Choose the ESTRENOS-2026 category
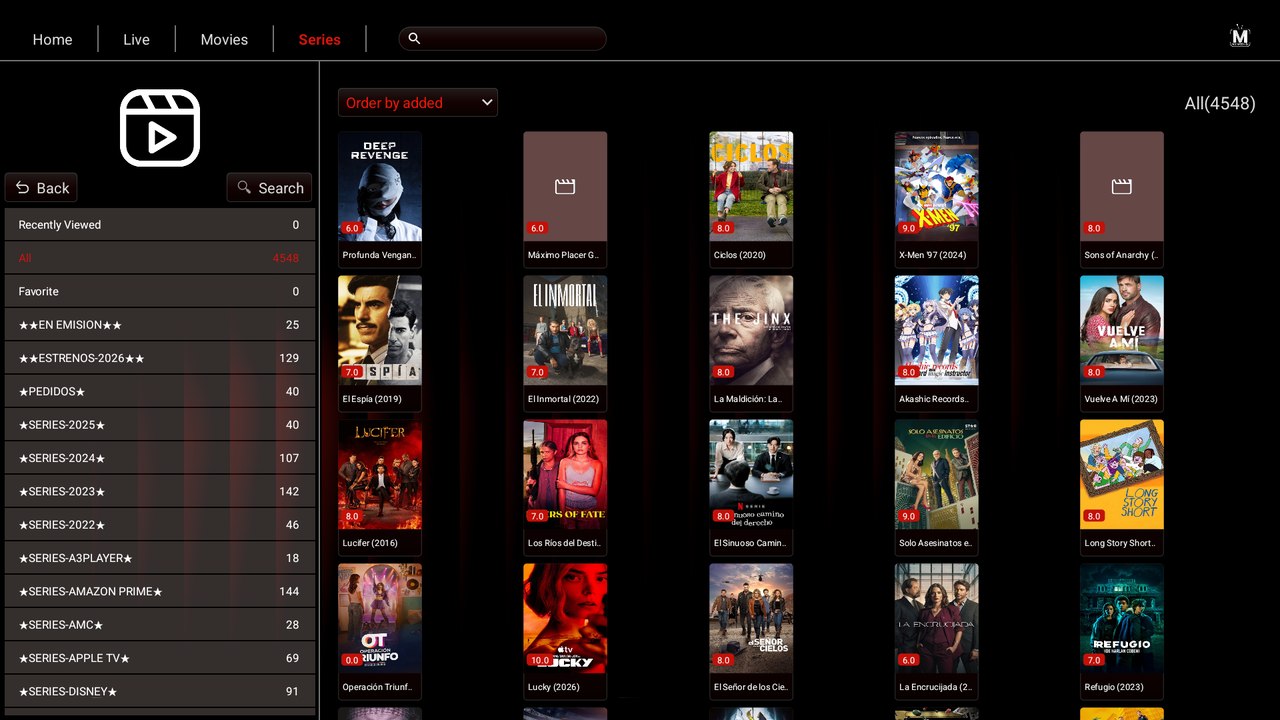The height and width of the screenshot is (720, 1280). click(160, 358)
